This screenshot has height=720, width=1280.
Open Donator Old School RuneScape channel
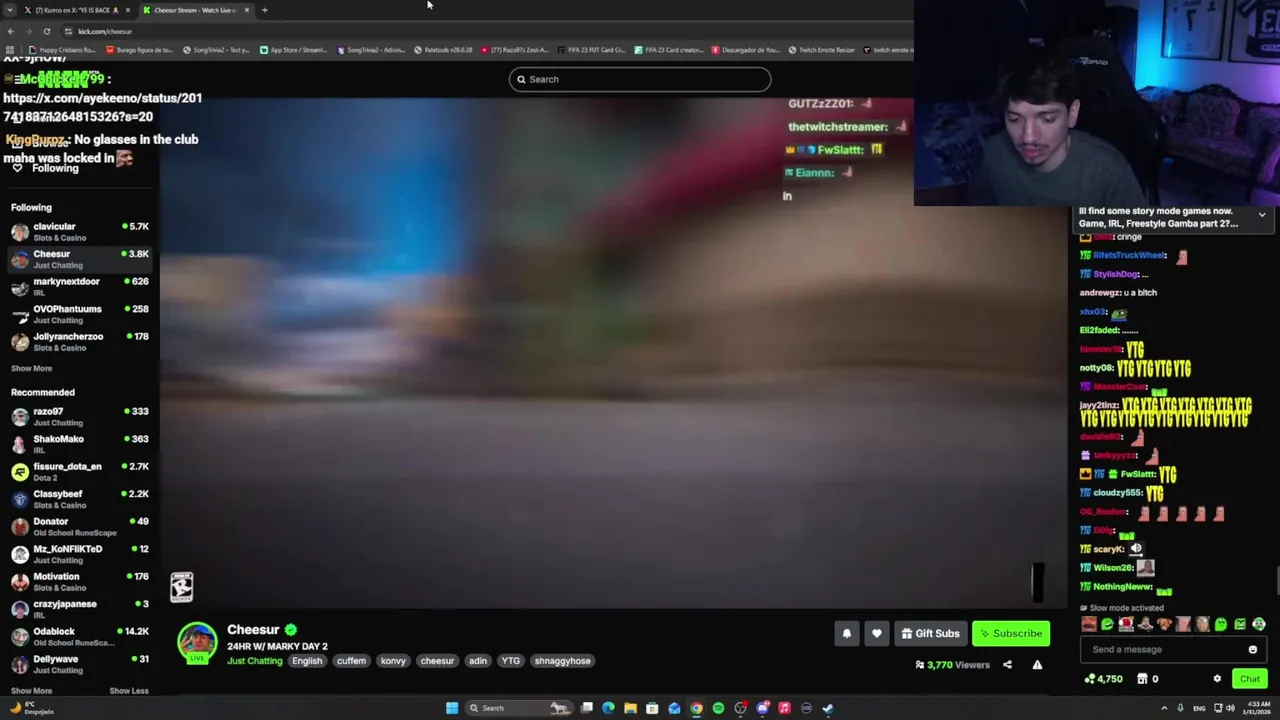click(80, 527)
